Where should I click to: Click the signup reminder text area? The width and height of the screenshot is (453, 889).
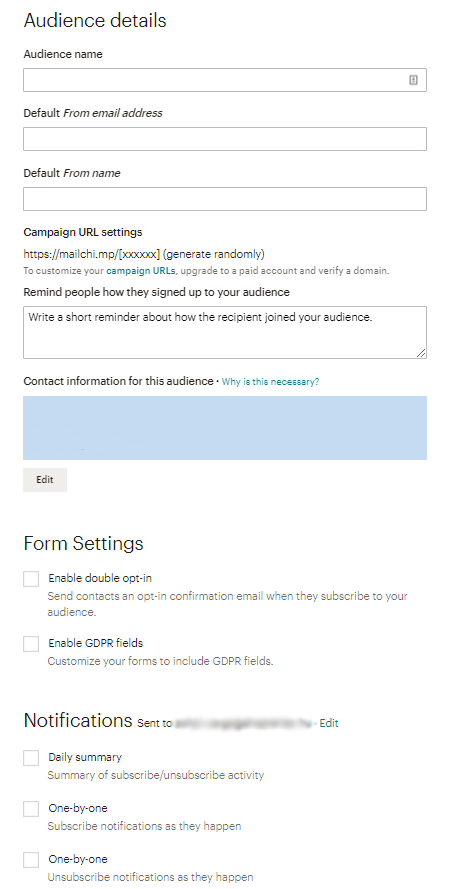[225, 332]
